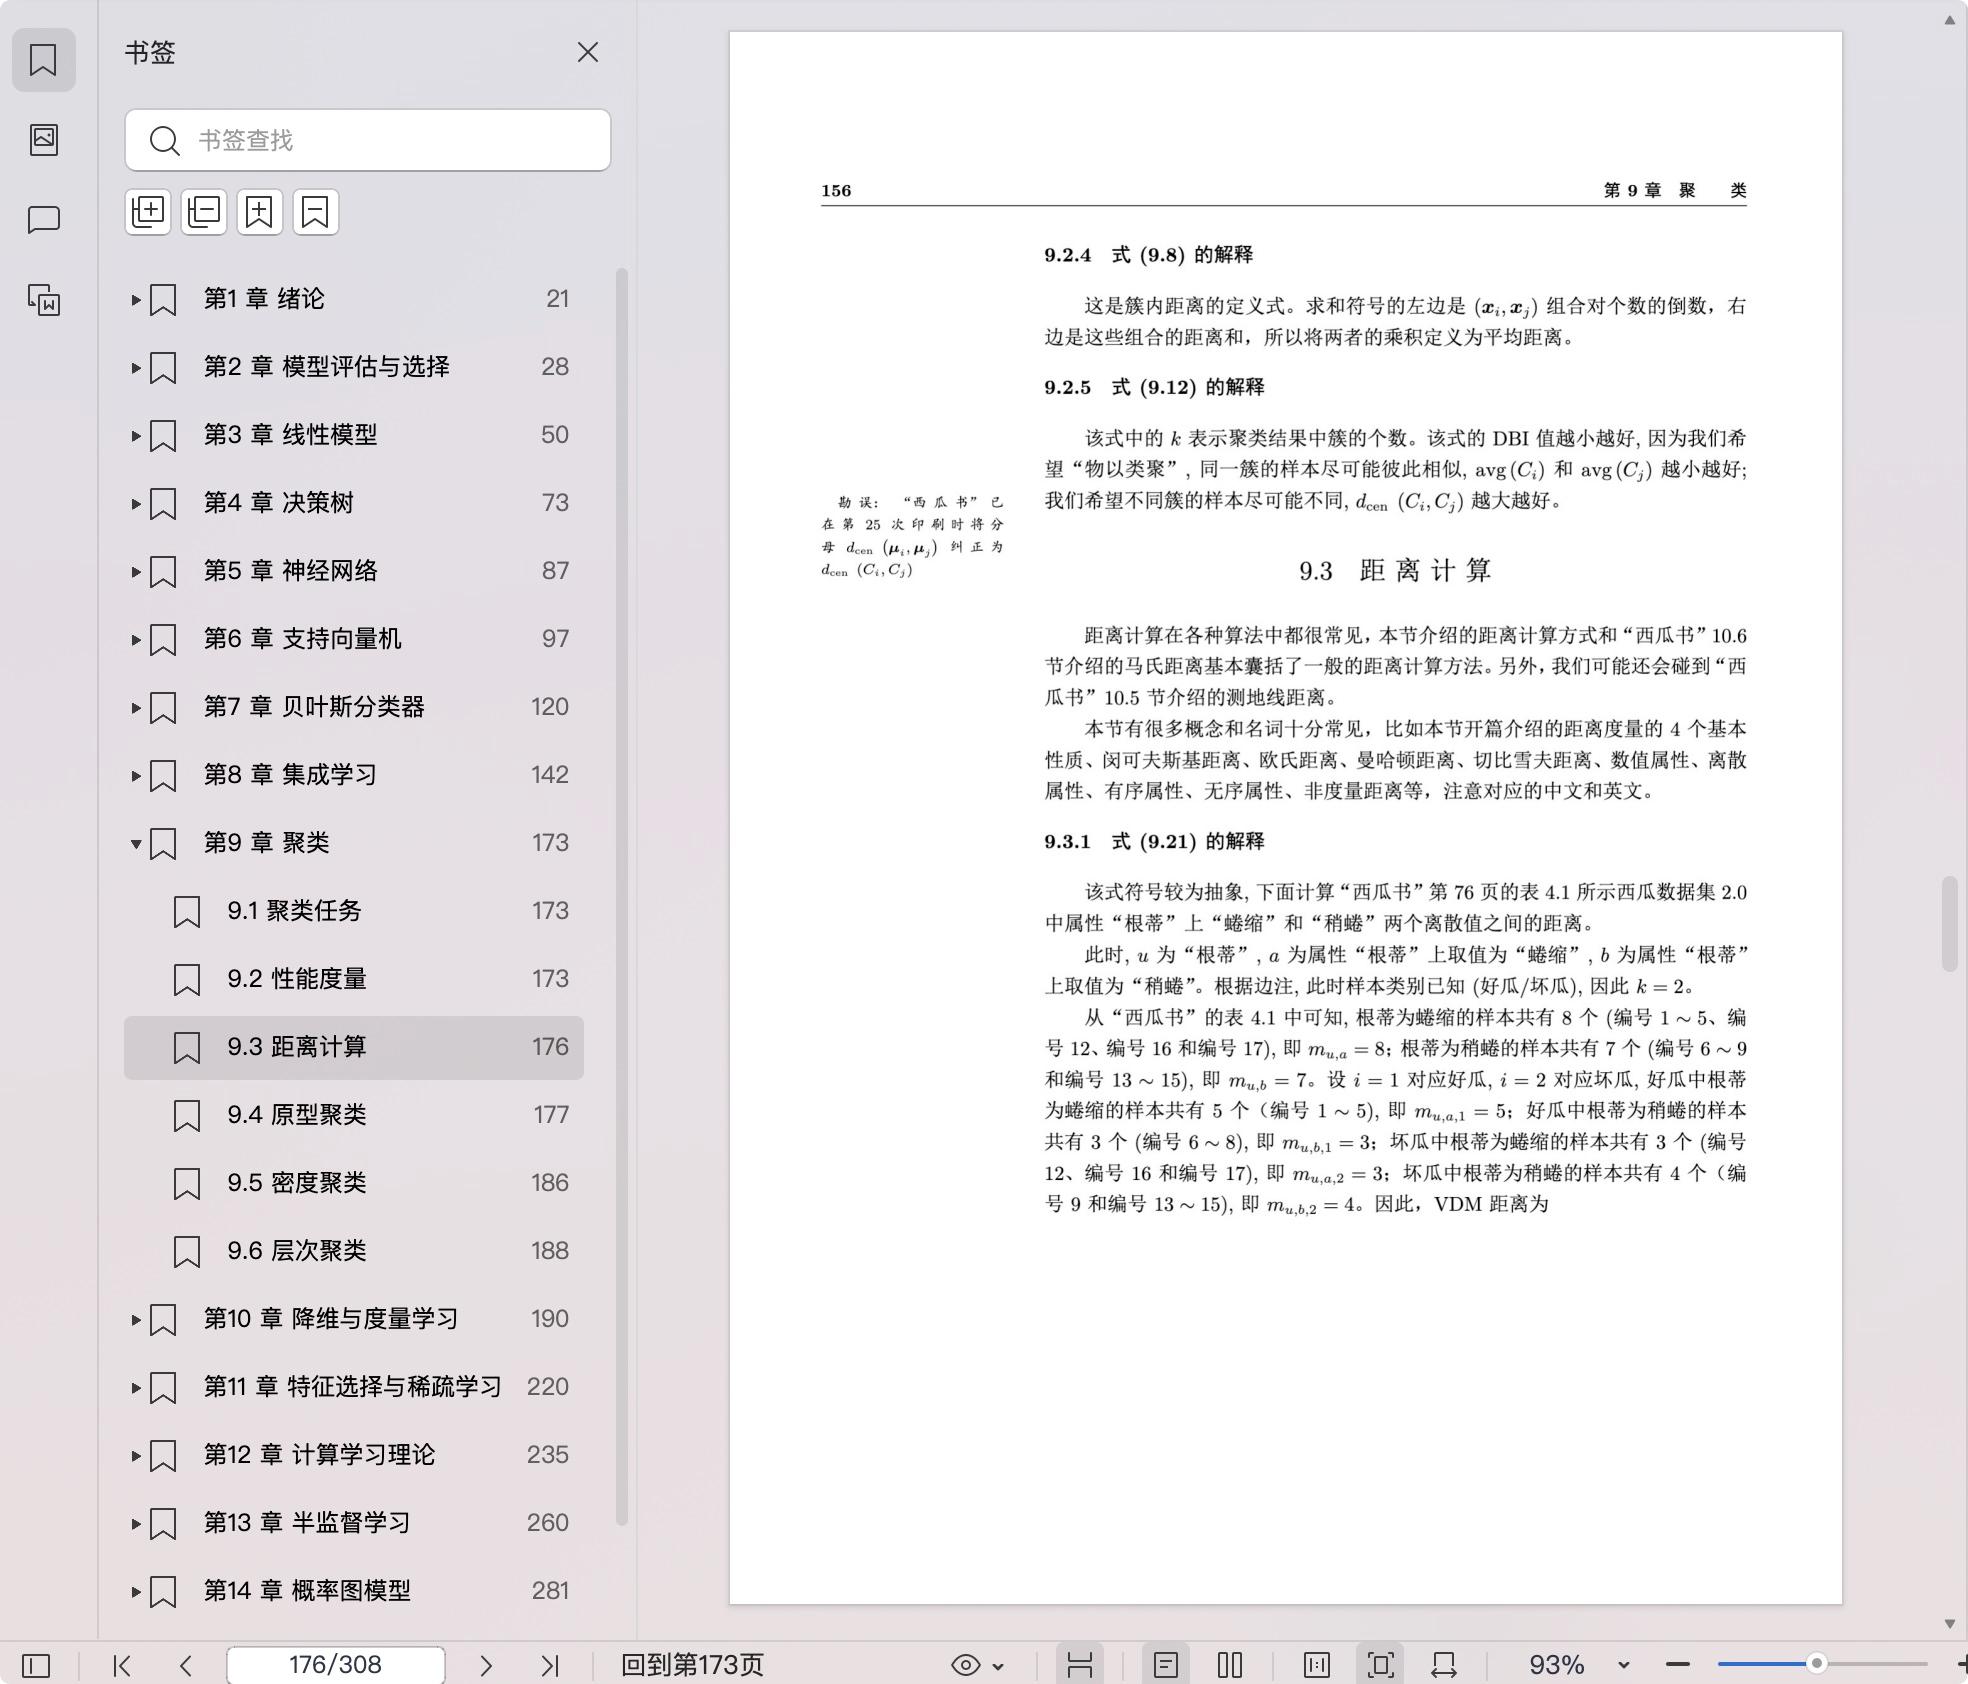Close the bookmarks panel

[588, 52]
